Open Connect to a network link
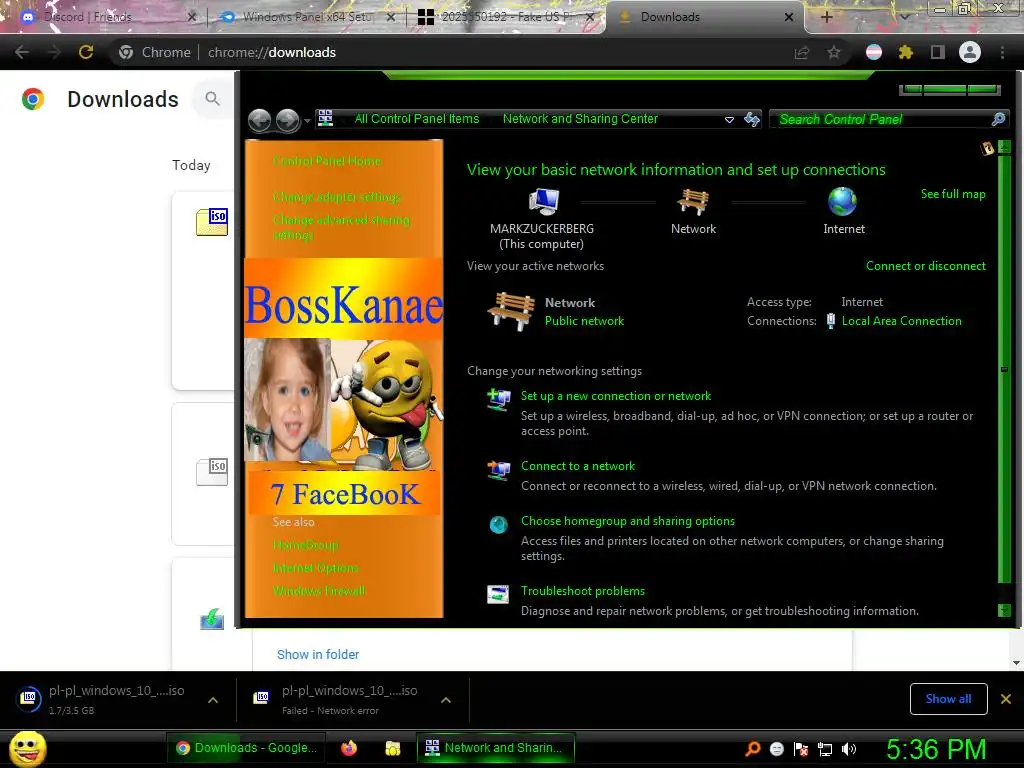 point(578,466)
